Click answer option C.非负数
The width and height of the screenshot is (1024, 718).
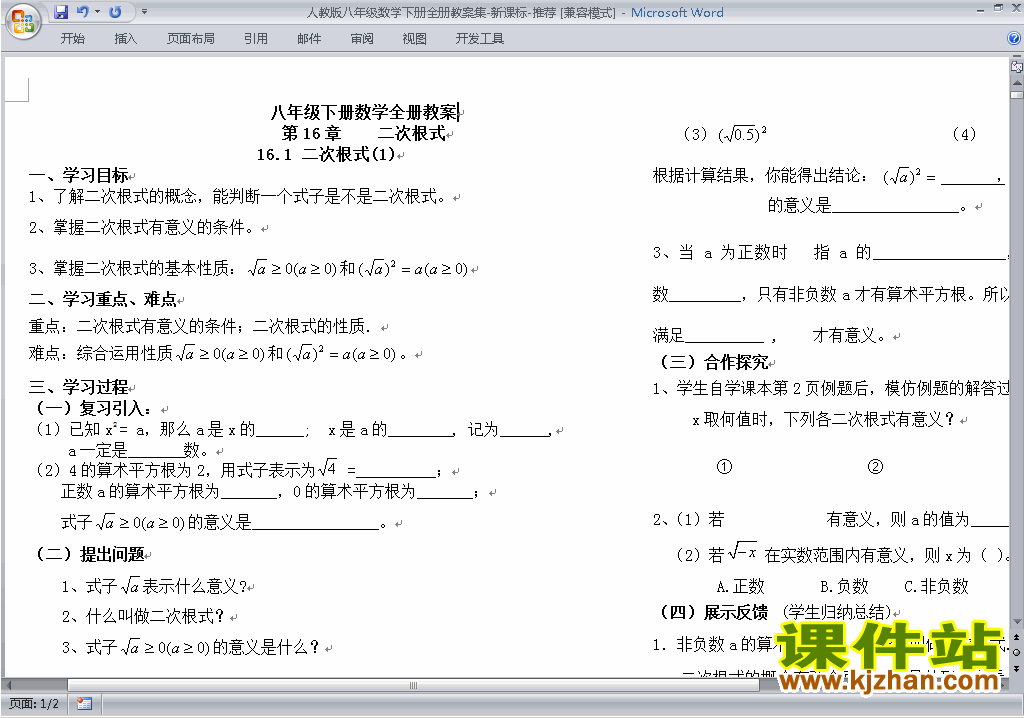(936, 587)
